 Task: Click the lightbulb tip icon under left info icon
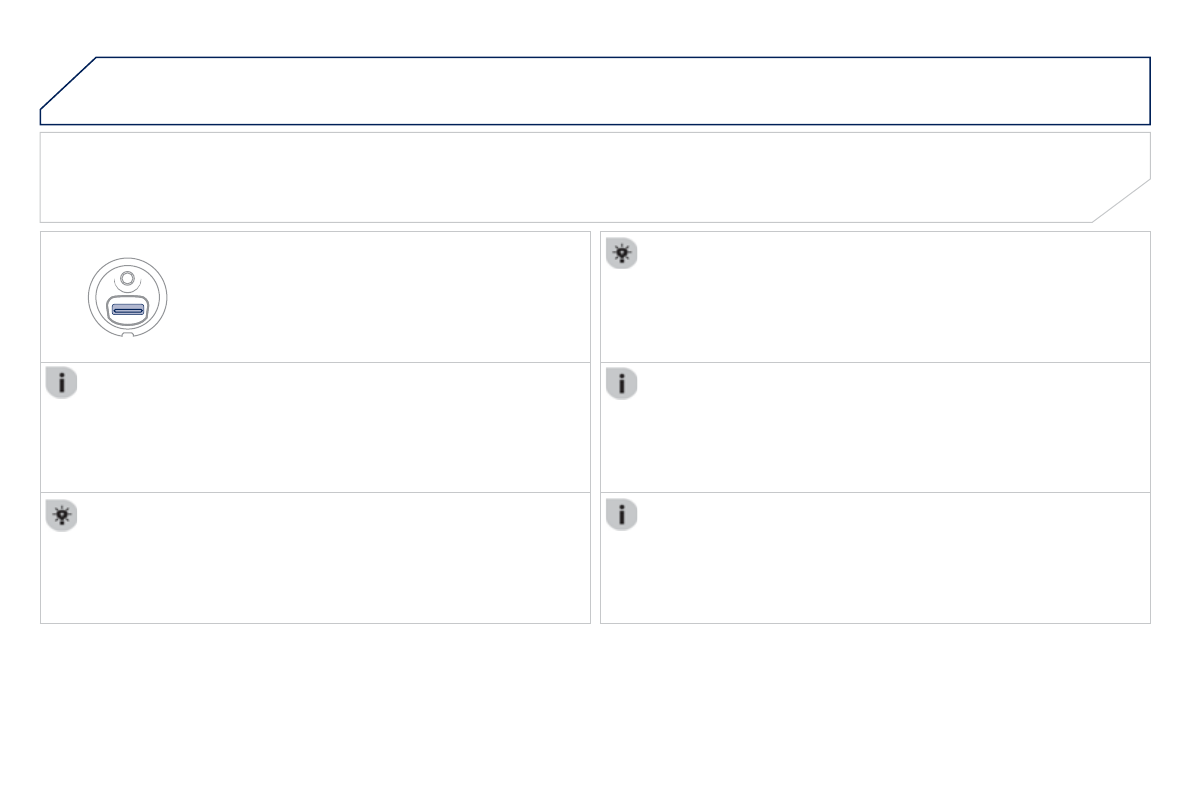coord(61,515)
